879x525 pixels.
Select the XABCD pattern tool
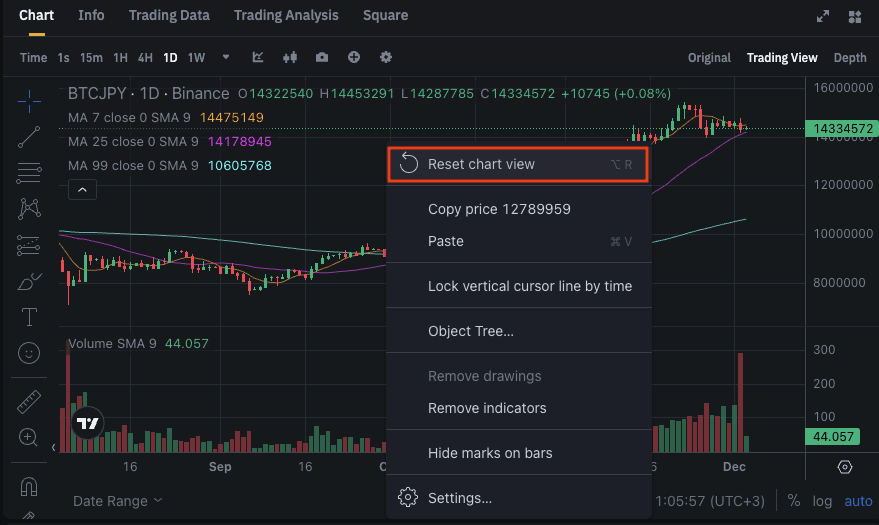pyautogui.click(x=29, y=208)
